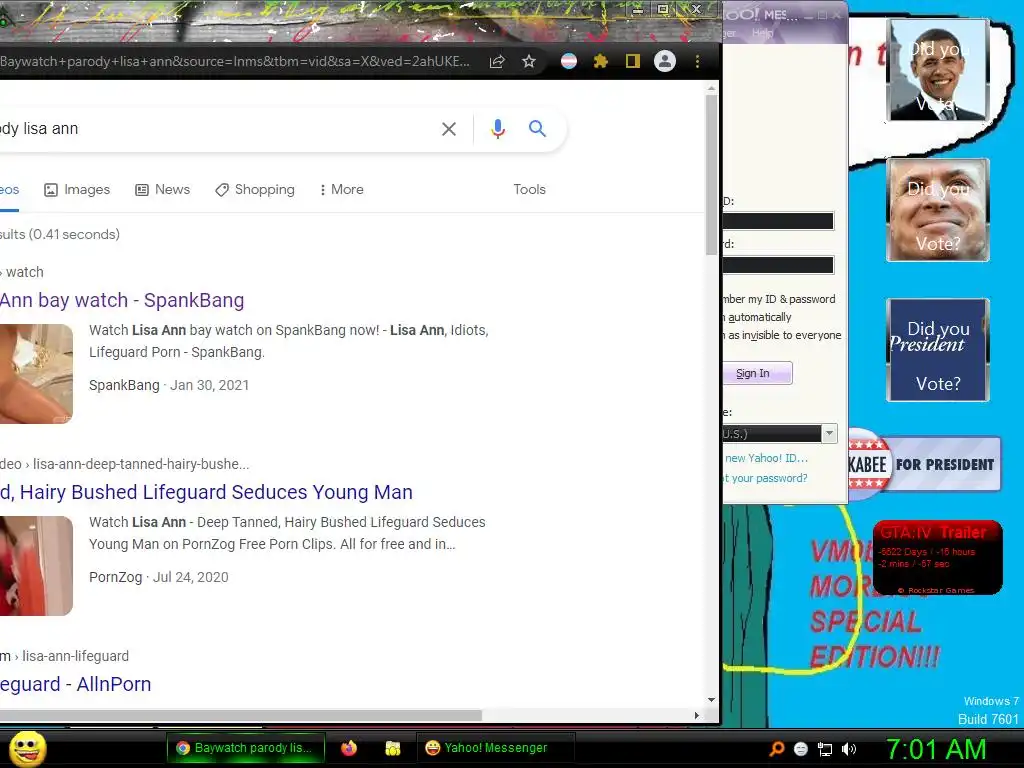Click the horizontal scrollbar thumb at page bottom
1024x768 pixels.
click(240, 714)
